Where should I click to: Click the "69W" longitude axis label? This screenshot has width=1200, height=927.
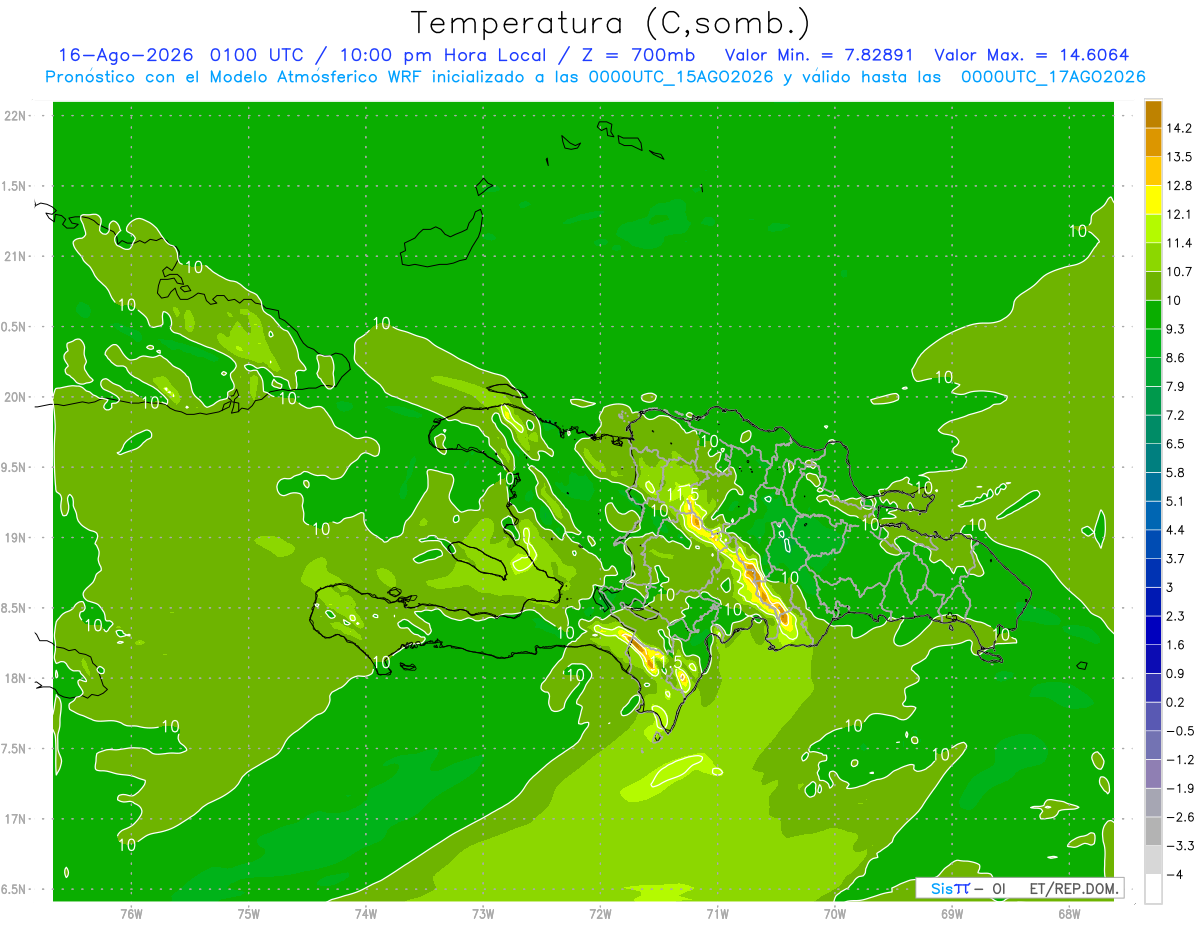[952, 914]
